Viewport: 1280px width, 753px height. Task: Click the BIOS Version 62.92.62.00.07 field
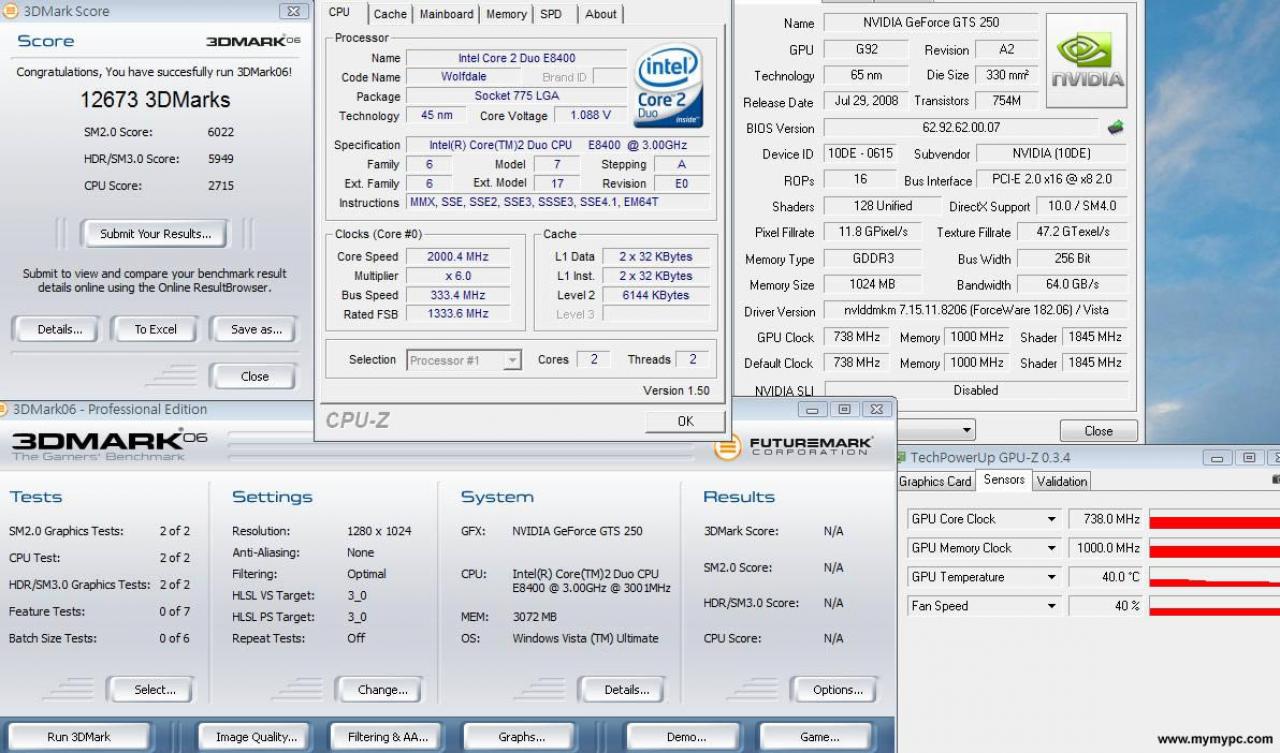tap(961, 128)
